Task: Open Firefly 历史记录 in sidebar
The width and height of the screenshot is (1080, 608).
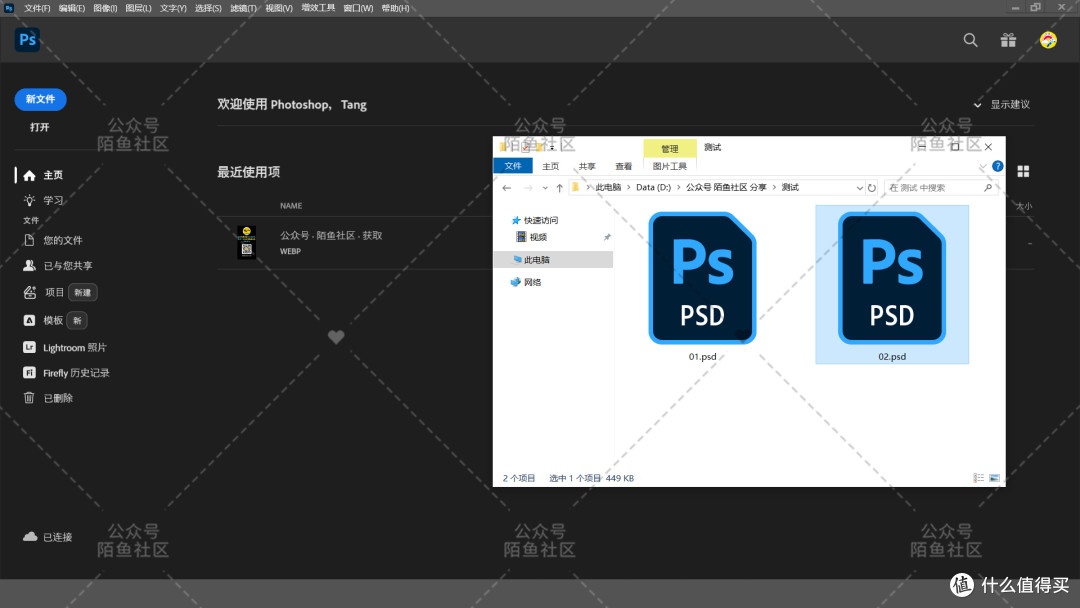Action: 66,373
